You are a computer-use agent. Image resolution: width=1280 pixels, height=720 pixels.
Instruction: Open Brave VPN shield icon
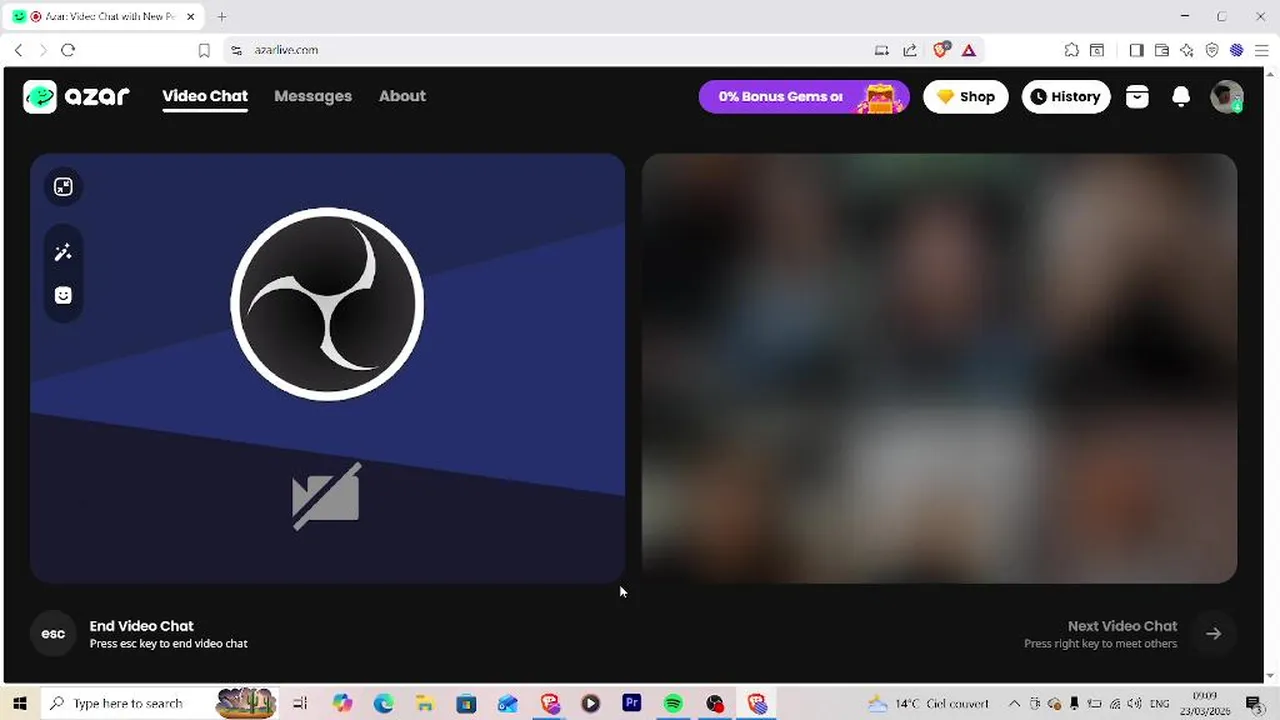[1212, 50]
